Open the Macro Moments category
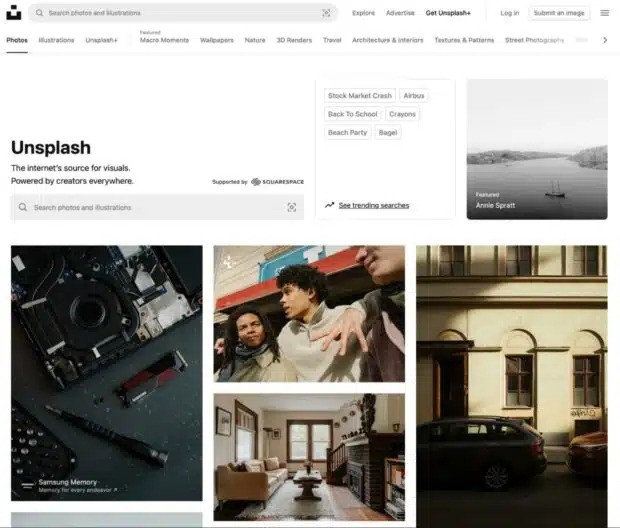The image size is (620, 528). point(164,40)
